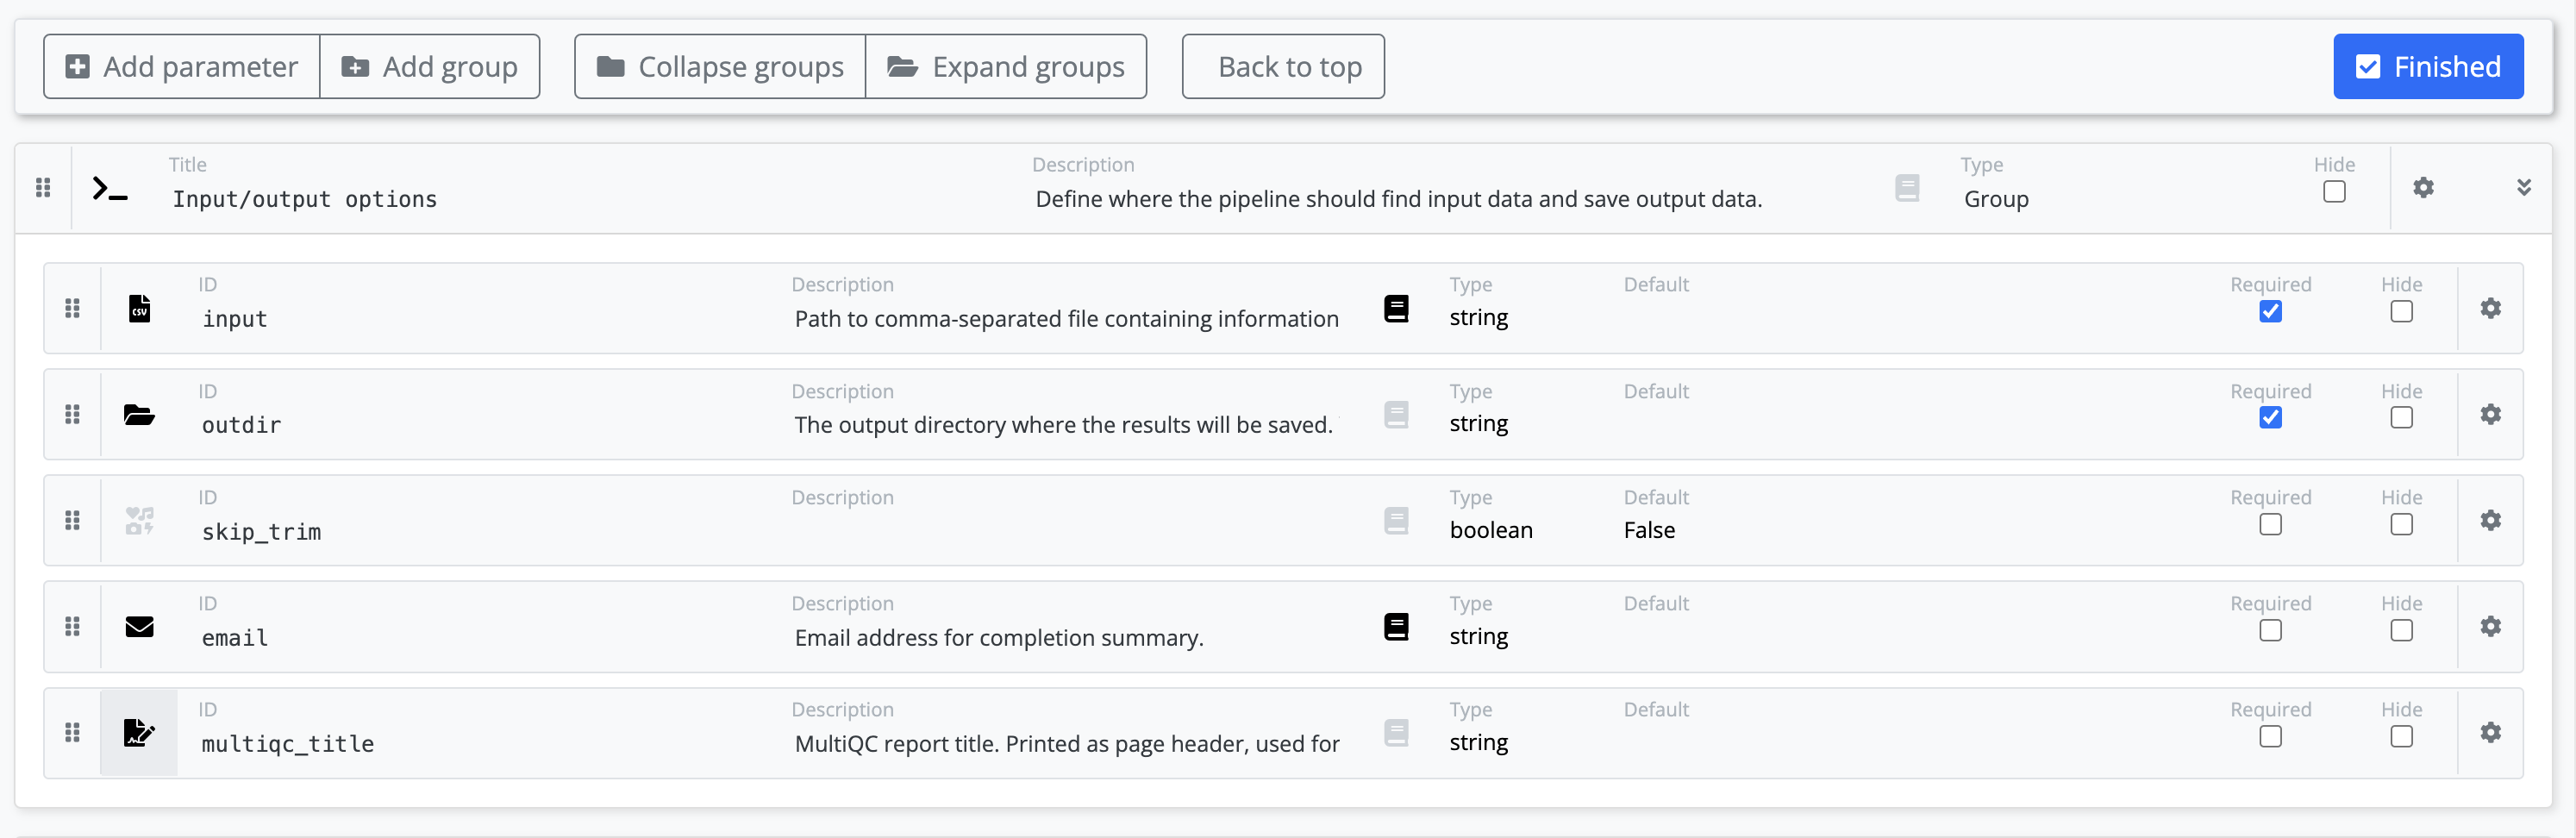Open settings gear for Input/output options group
This screenshot has width=2576, height=838.
(2423, 188)
